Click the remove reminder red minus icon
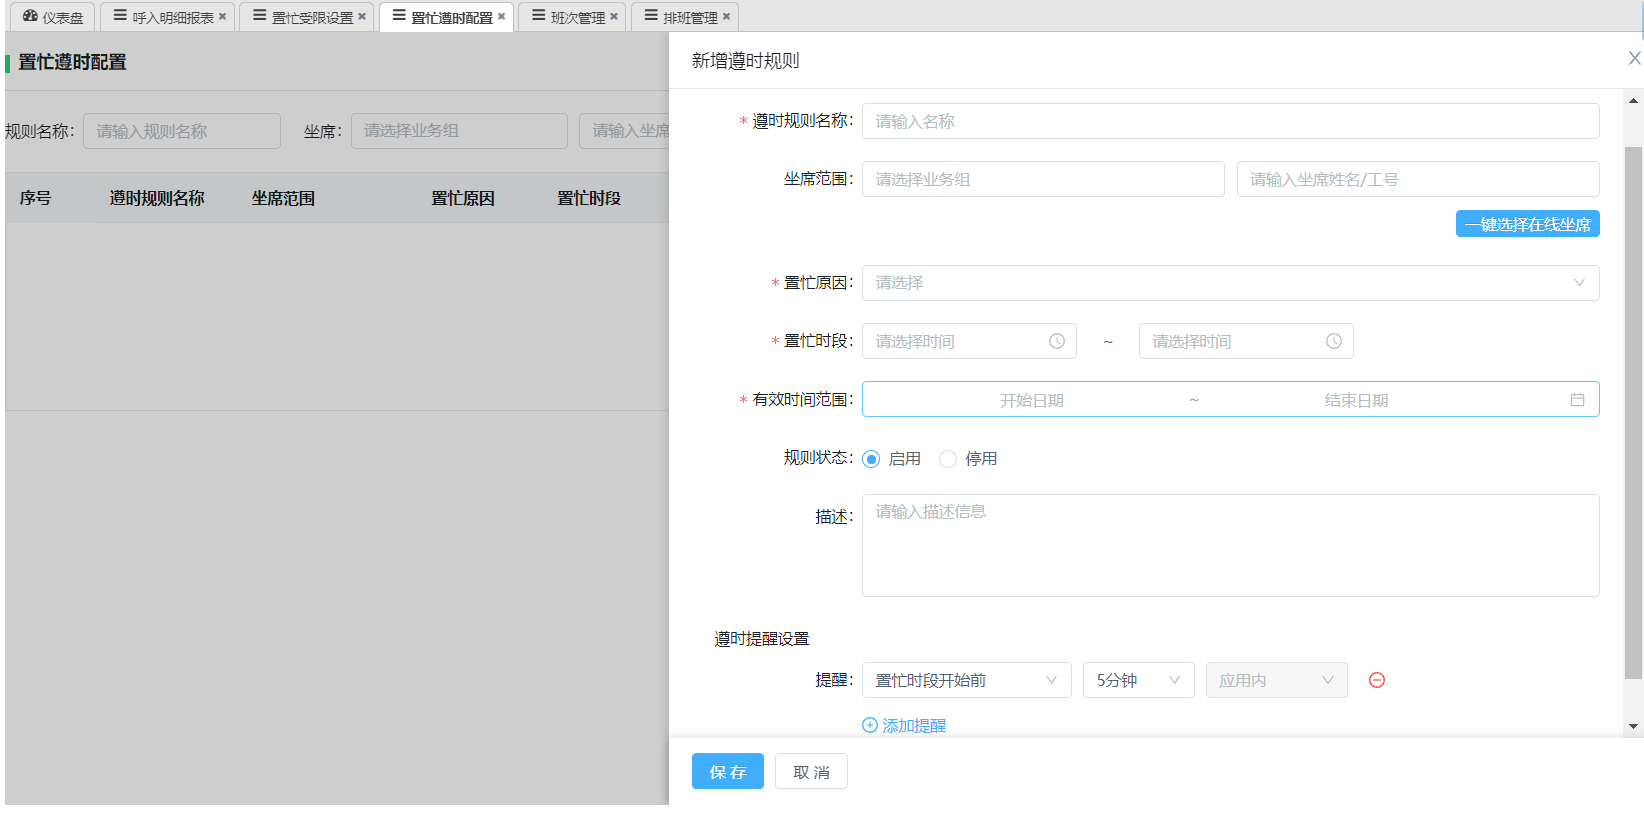Screen dimensions: 1644x831 click(1377, 680)
